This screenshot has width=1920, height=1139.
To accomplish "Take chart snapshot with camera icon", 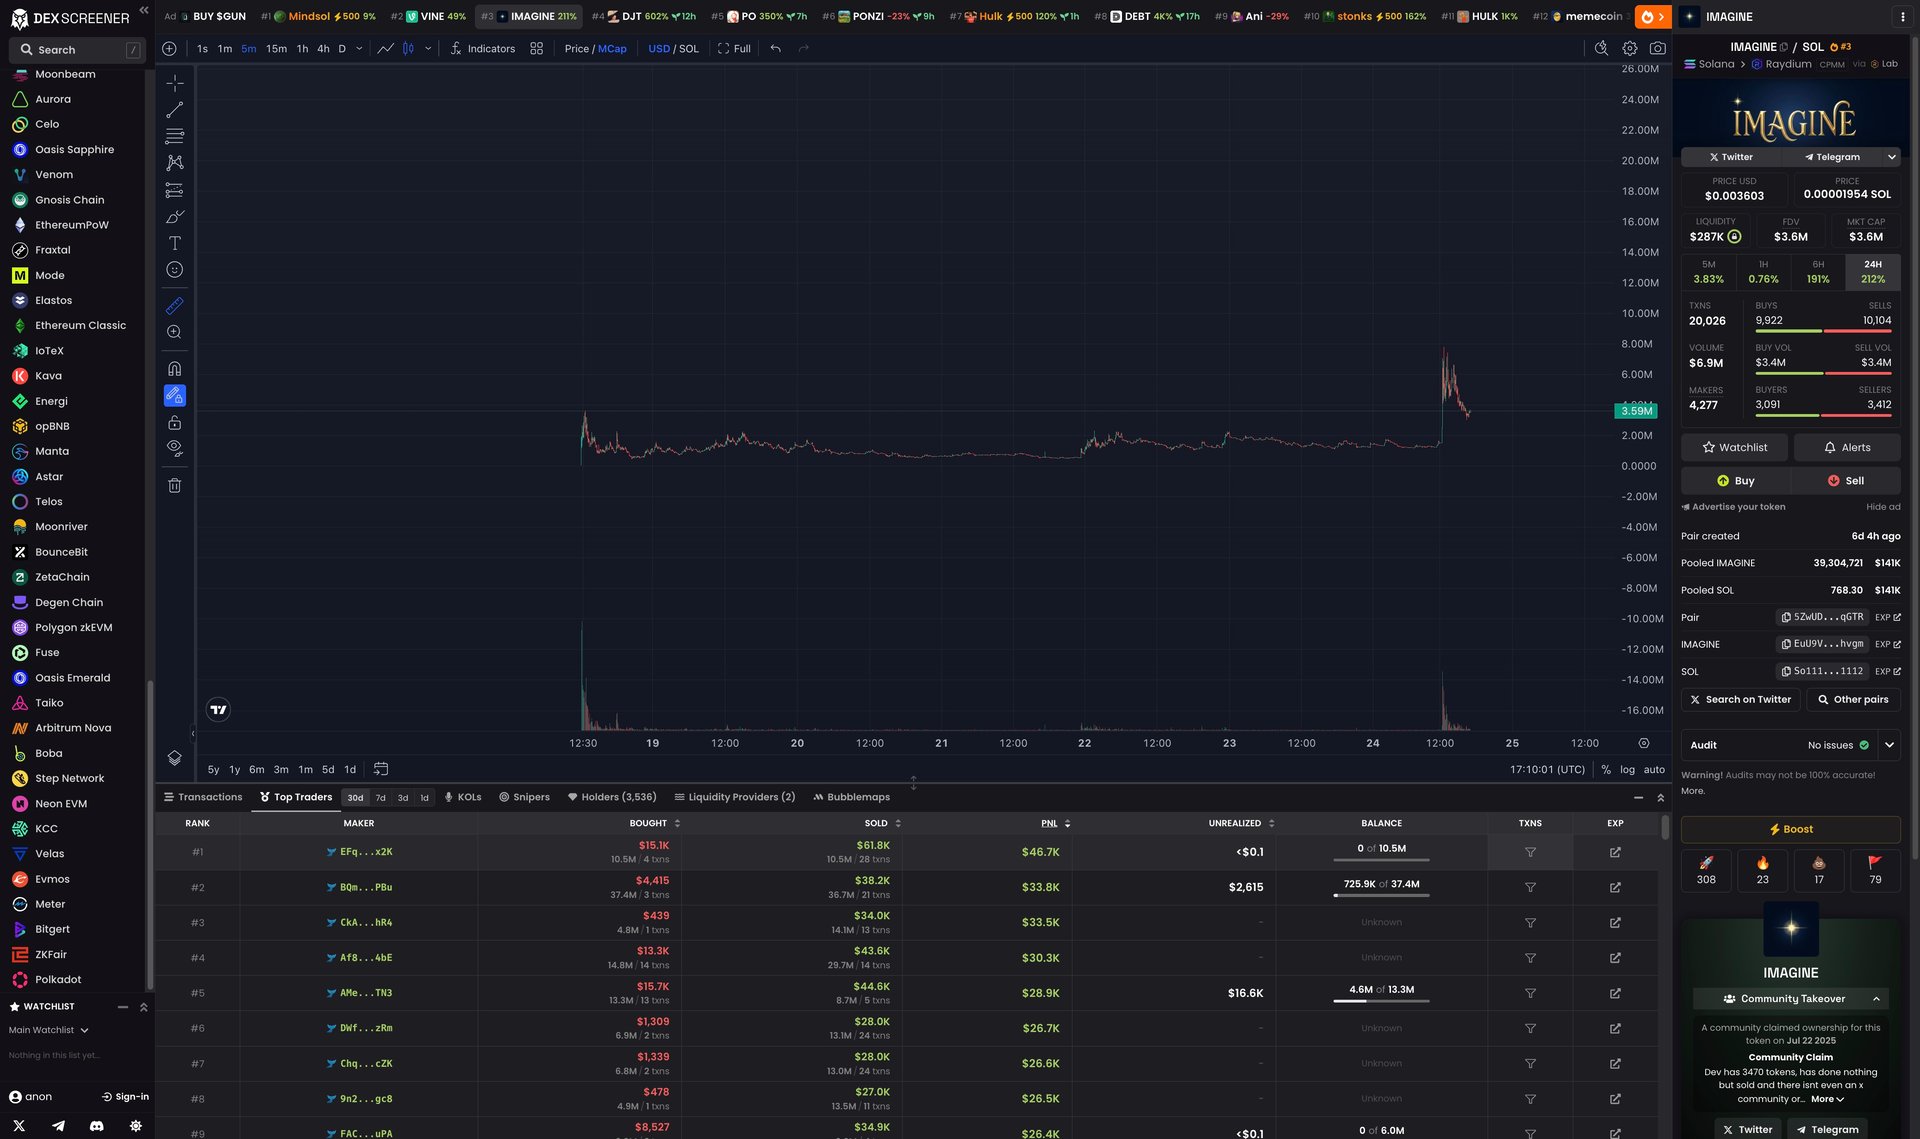I will (1658, 48).
